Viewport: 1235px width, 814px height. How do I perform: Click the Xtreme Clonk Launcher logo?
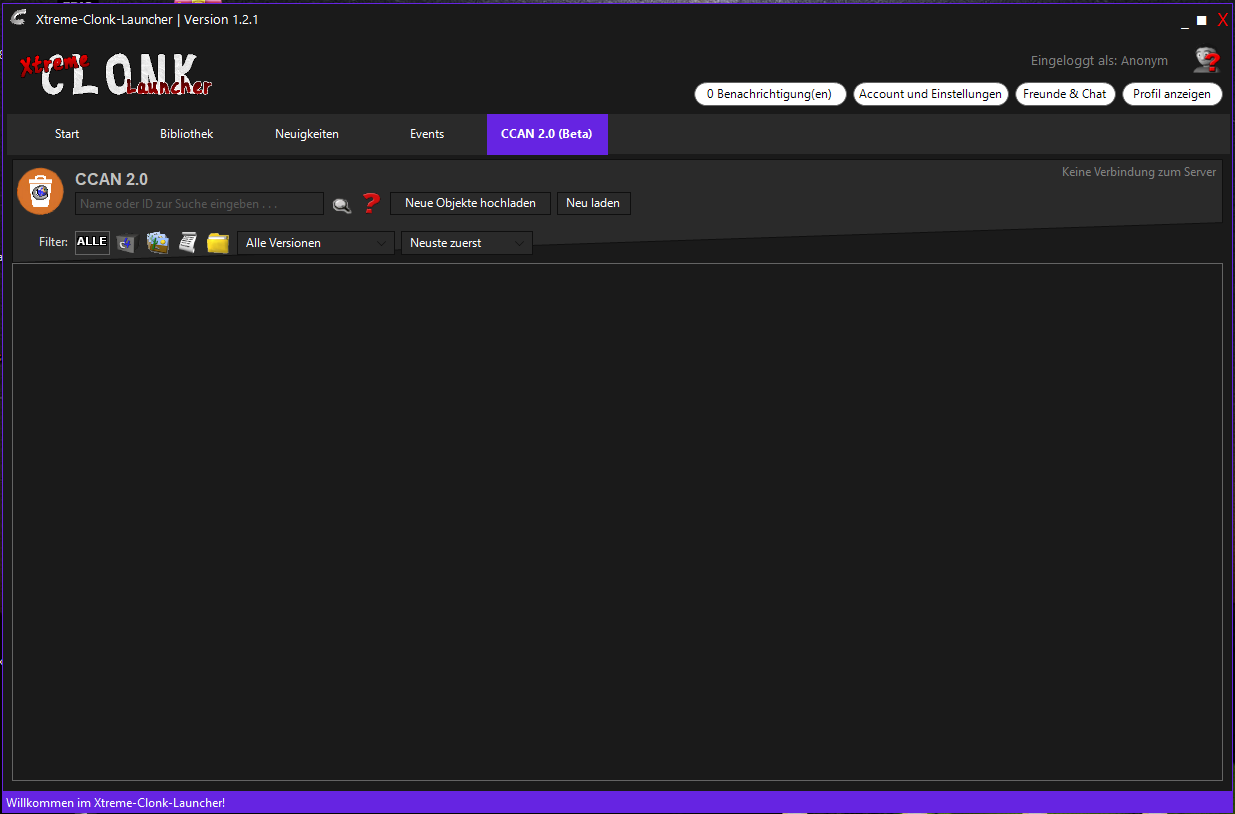click(x=116, y=75)
